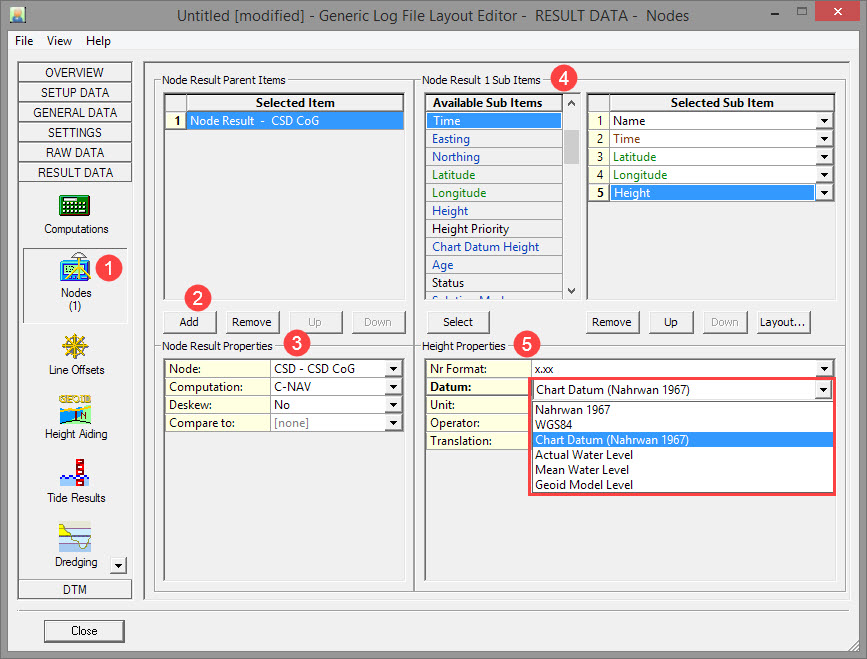
Task: Select the Nodes icon
Action: 76,269
